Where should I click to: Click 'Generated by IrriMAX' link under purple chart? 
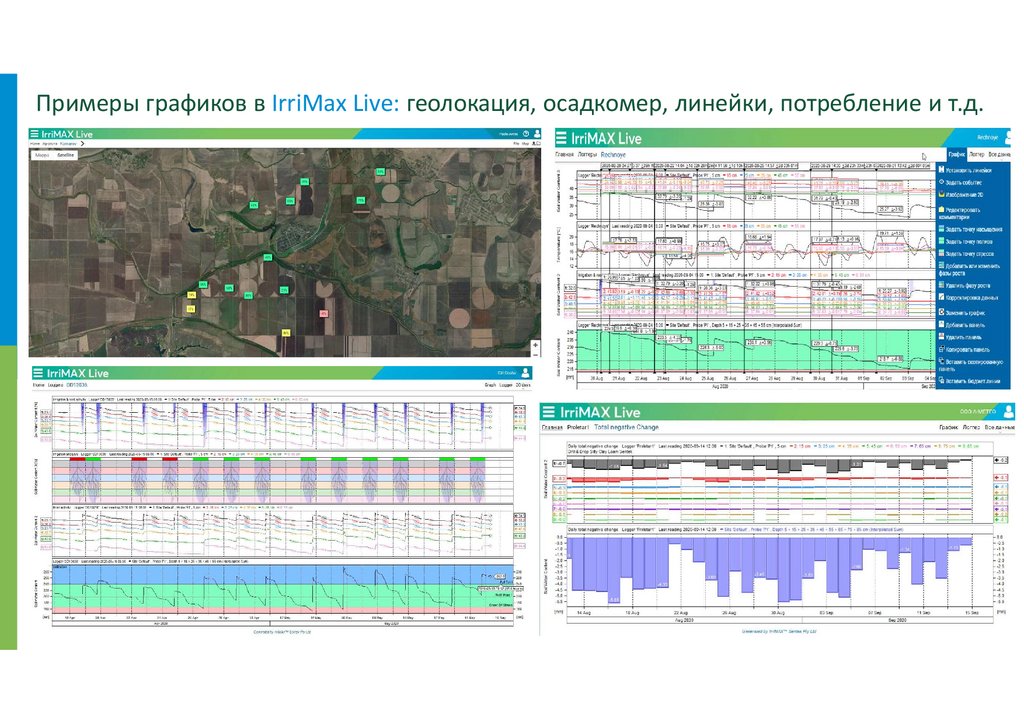[779, 631]
